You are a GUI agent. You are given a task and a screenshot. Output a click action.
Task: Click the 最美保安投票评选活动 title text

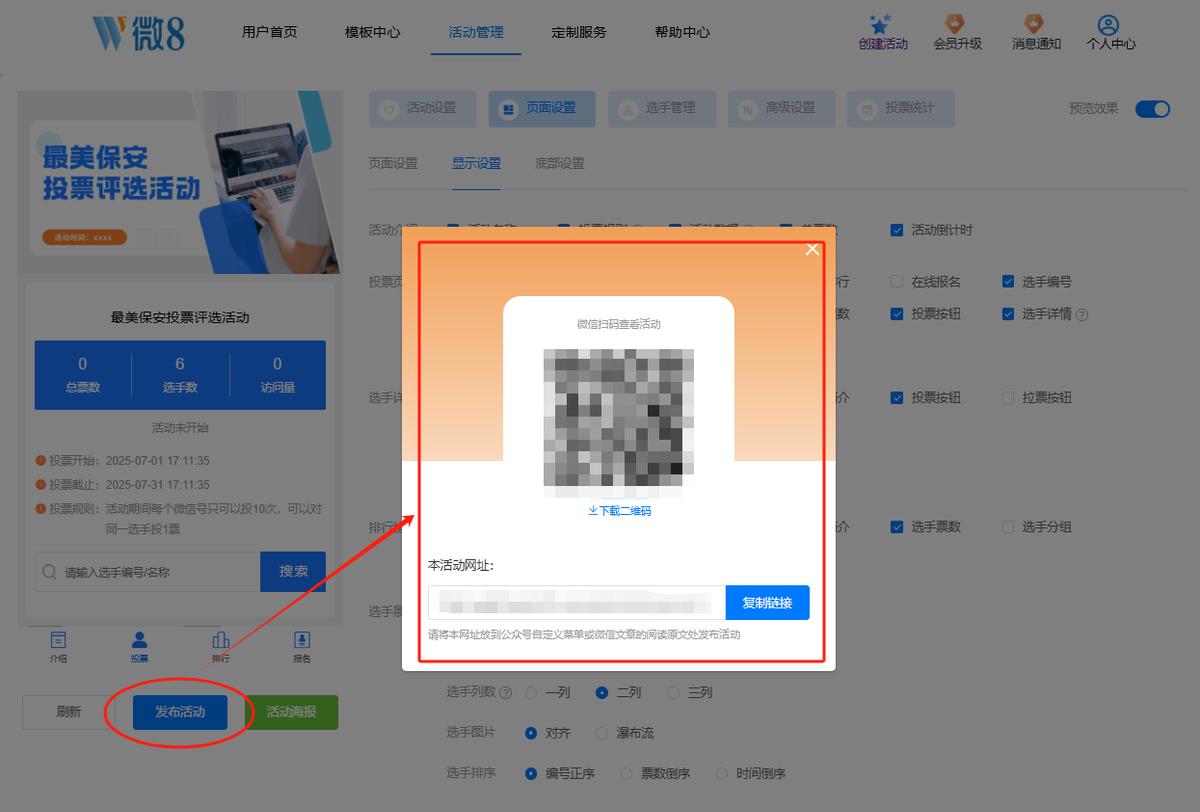[180, 318]
